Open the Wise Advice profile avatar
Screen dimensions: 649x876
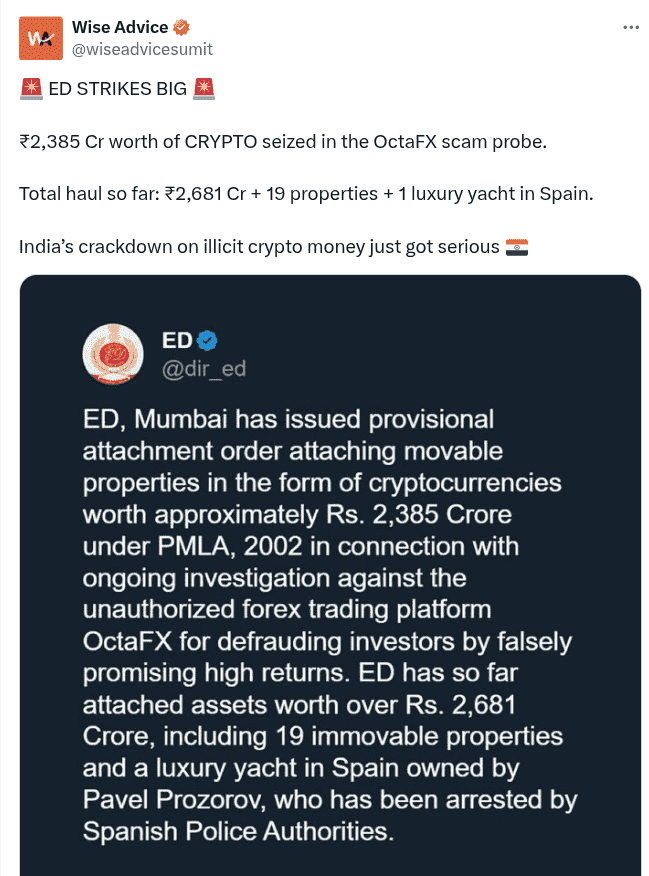40,38
